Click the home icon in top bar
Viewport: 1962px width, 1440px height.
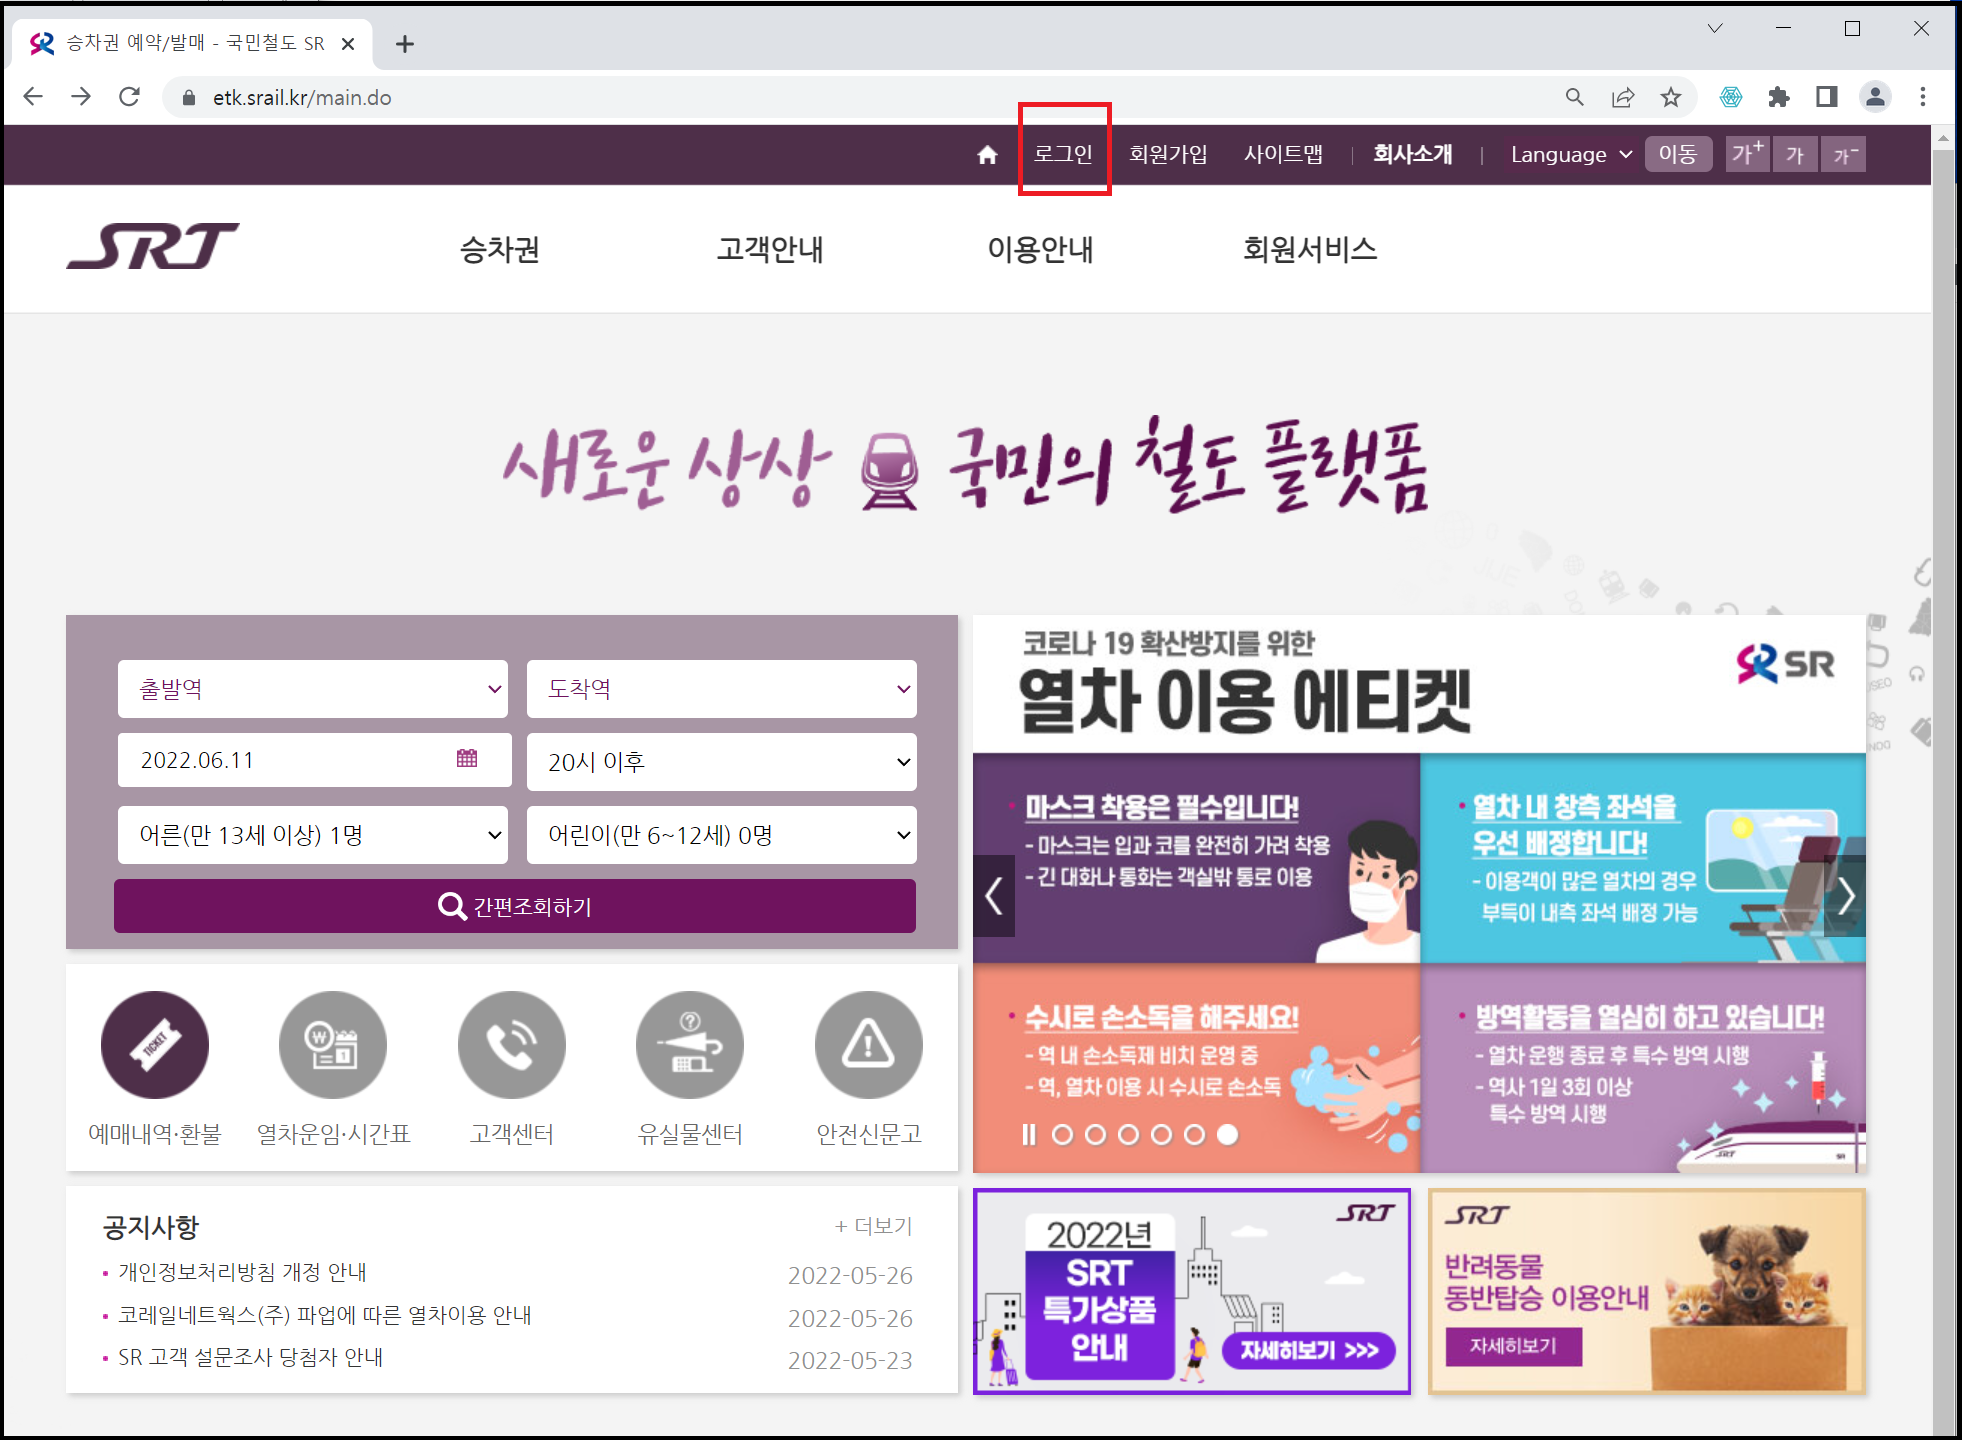[987, 155]
